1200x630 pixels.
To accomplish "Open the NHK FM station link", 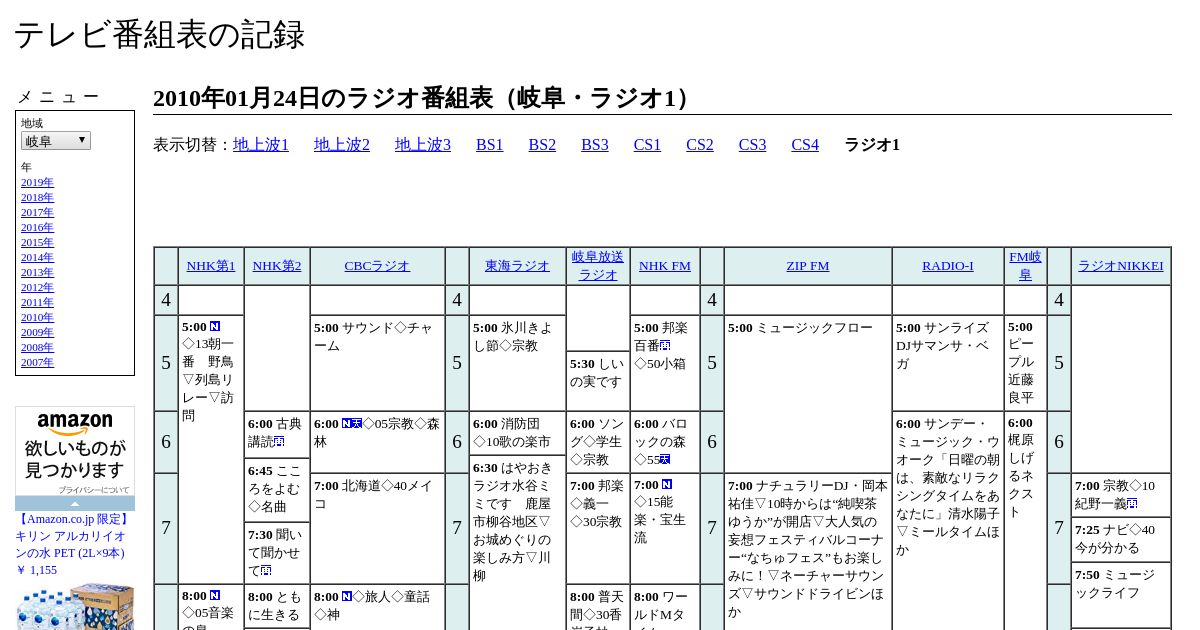I will point(665,266).
